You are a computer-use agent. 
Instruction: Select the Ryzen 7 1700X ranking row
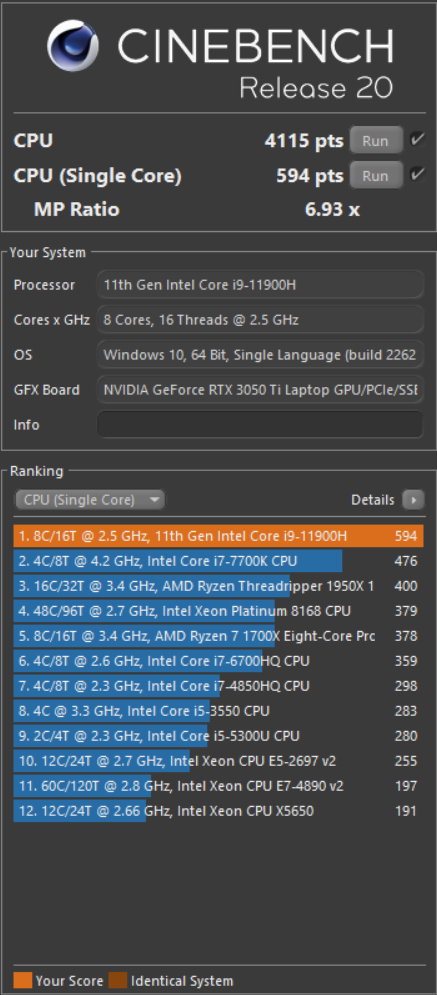point(218,636)
